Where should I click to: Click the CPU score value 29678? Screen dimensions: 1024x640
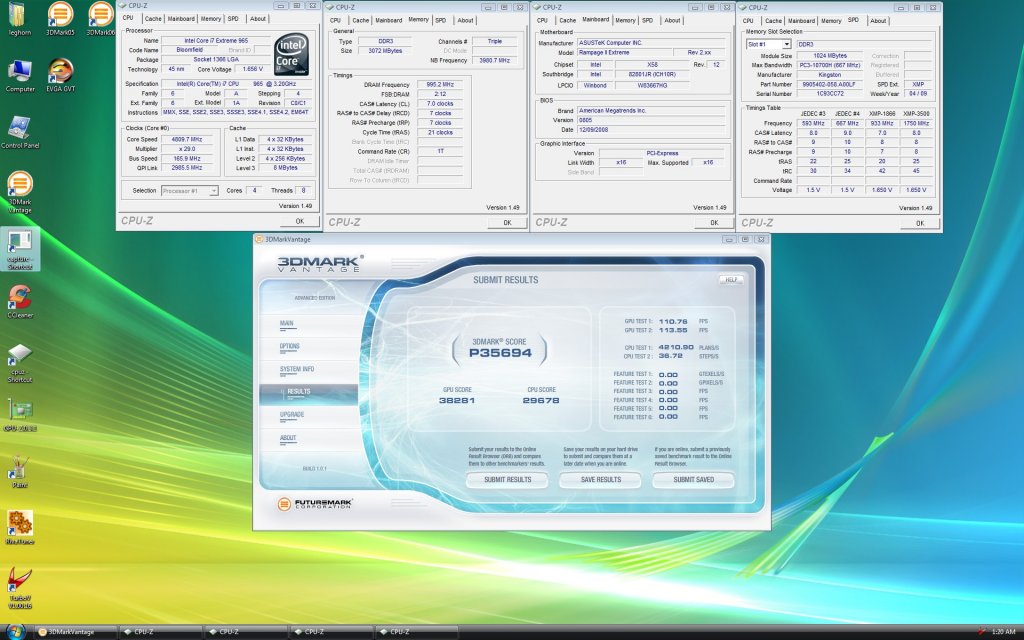point(541,400)
